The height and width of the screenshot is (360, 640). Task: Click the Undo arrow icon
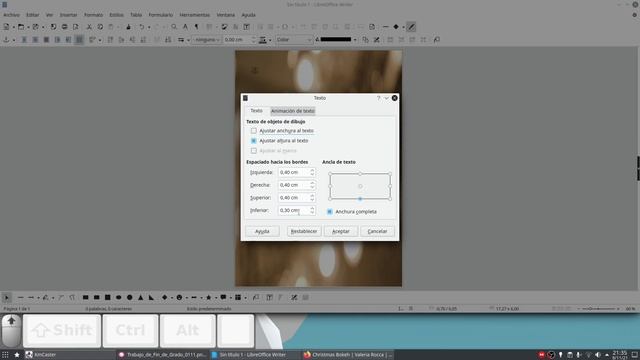click(141, 27)
